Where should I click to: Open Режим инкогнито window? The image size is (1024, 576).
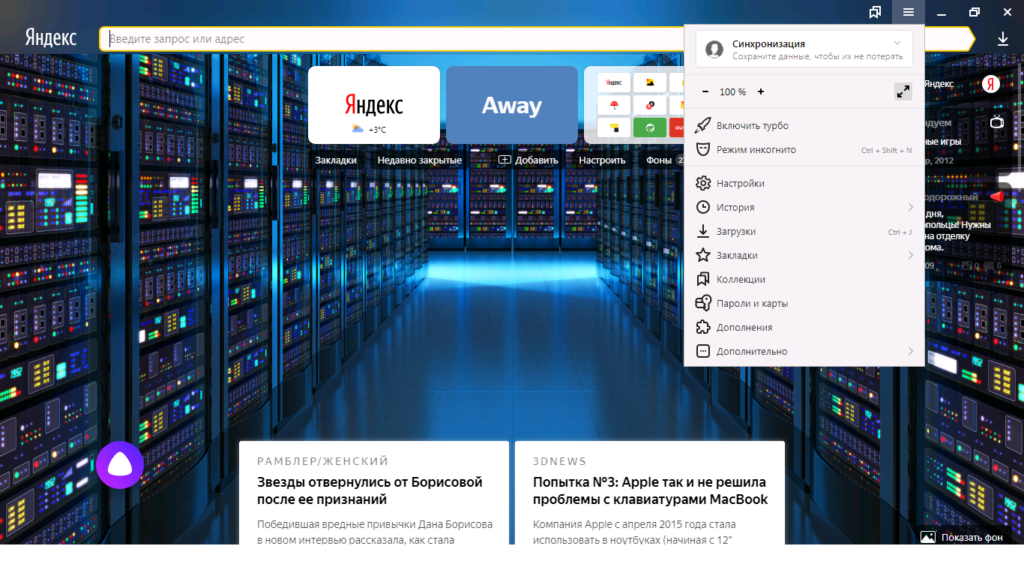click(804, 150)
